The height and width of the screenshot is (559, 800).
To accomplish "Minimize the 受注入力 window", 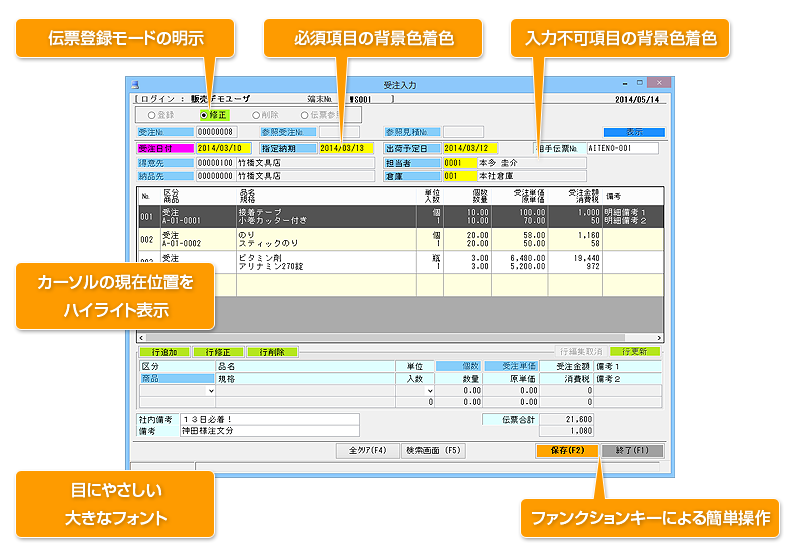I will tap(624, 83).
